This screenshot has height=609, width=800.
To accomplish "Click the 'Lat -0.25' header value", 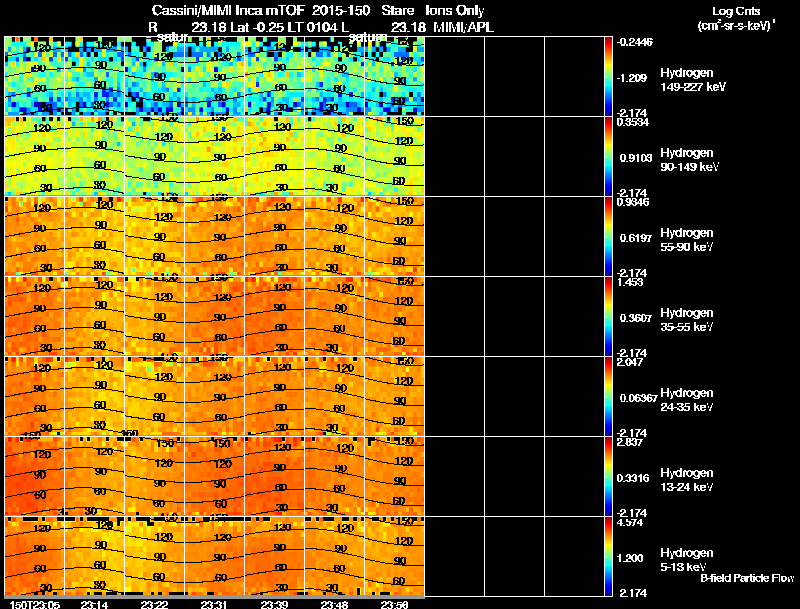I will (258, 28).
